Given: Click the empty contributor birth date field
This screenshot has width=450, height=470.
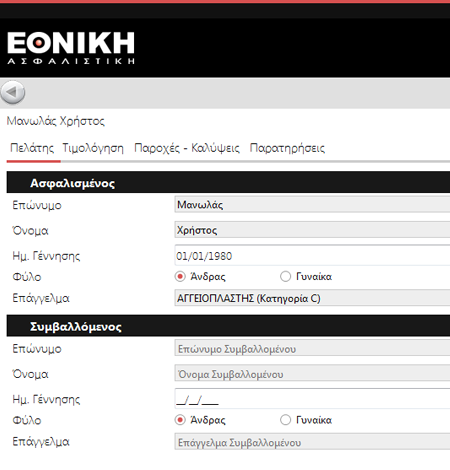Looking at the screenshot, I should click(312, 399).
